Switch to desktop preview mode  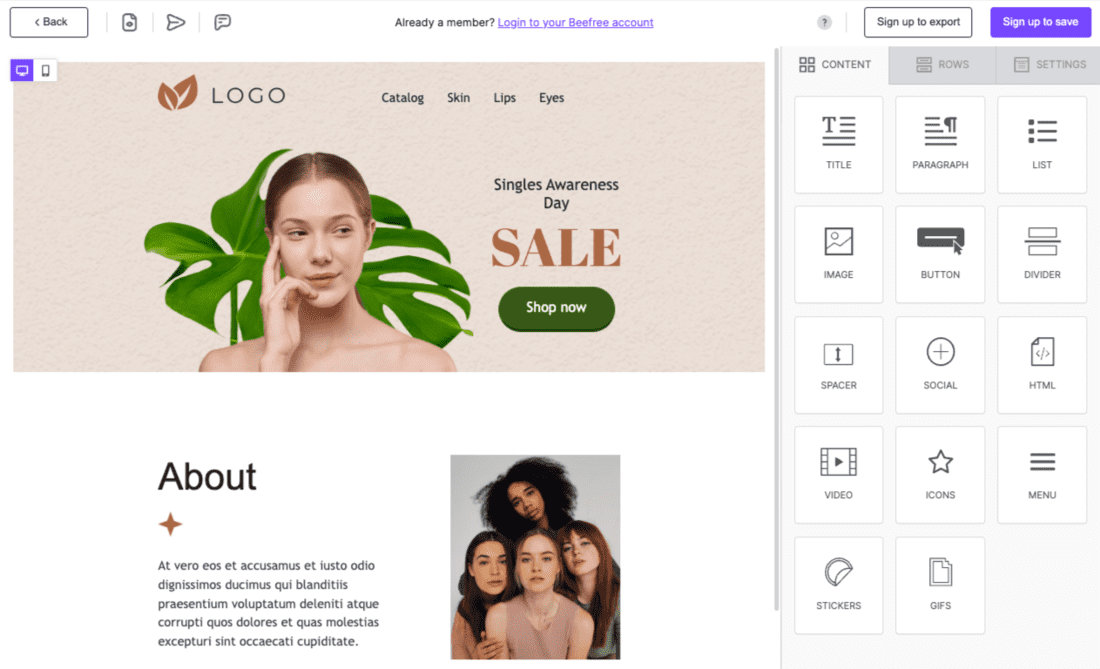click(x=22, y=70)
